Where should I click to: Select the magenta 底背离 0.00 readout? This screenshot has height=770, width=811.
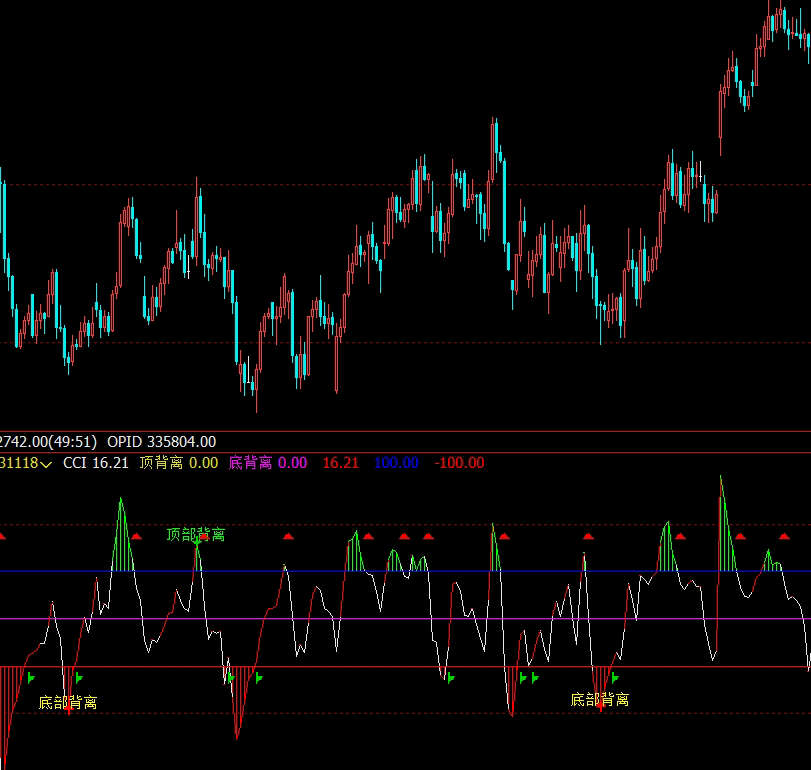[x=268, y=463]
